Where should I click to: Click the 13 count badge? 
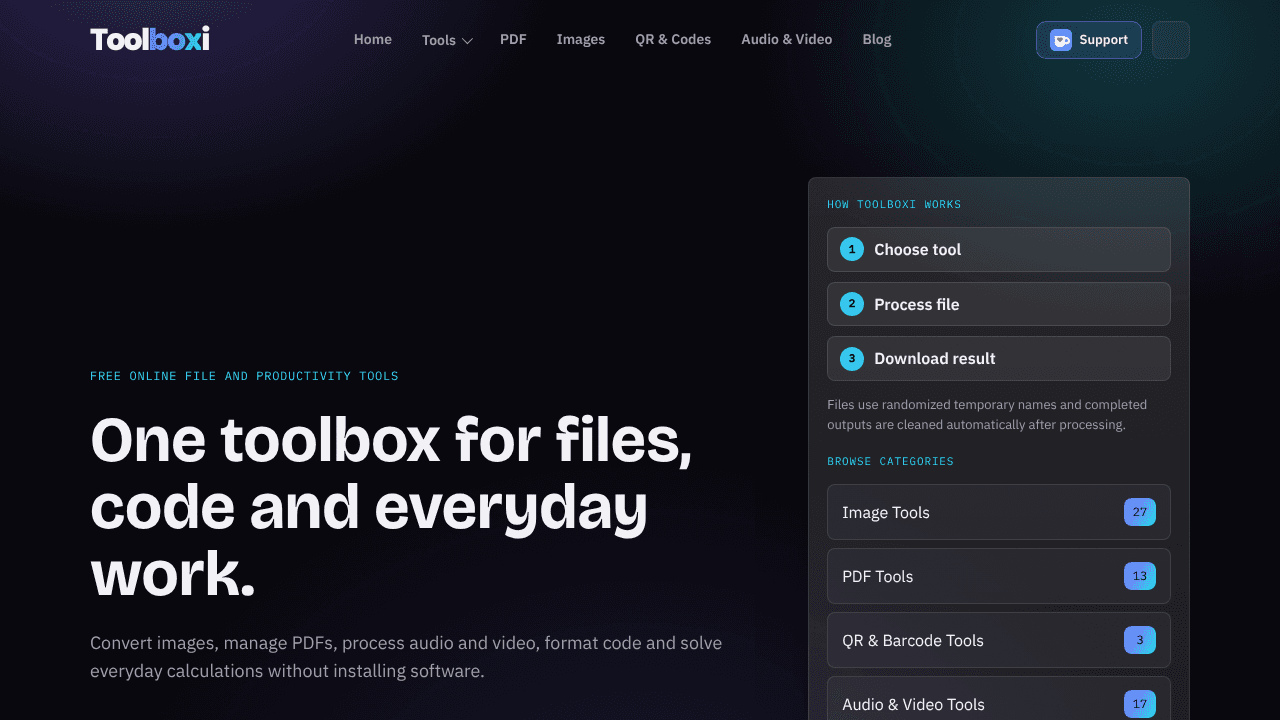pyautogui.click(x=1140, y=576)
